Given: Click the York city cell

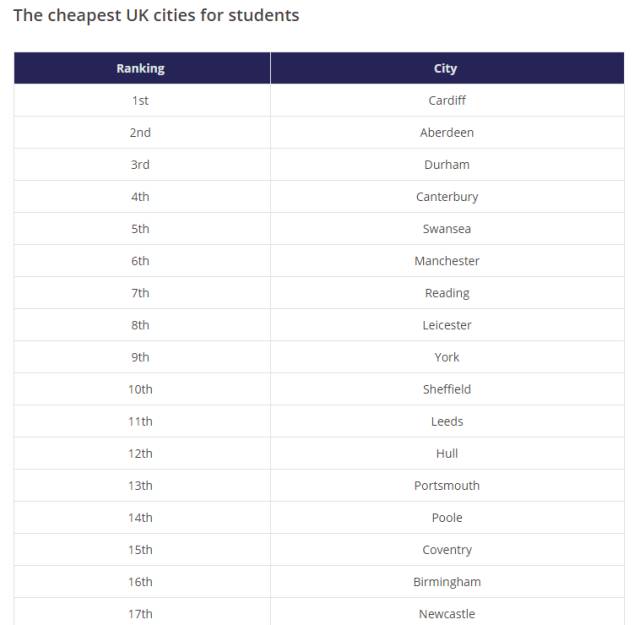Looking at the screenshot, I should tap(447, 357).
